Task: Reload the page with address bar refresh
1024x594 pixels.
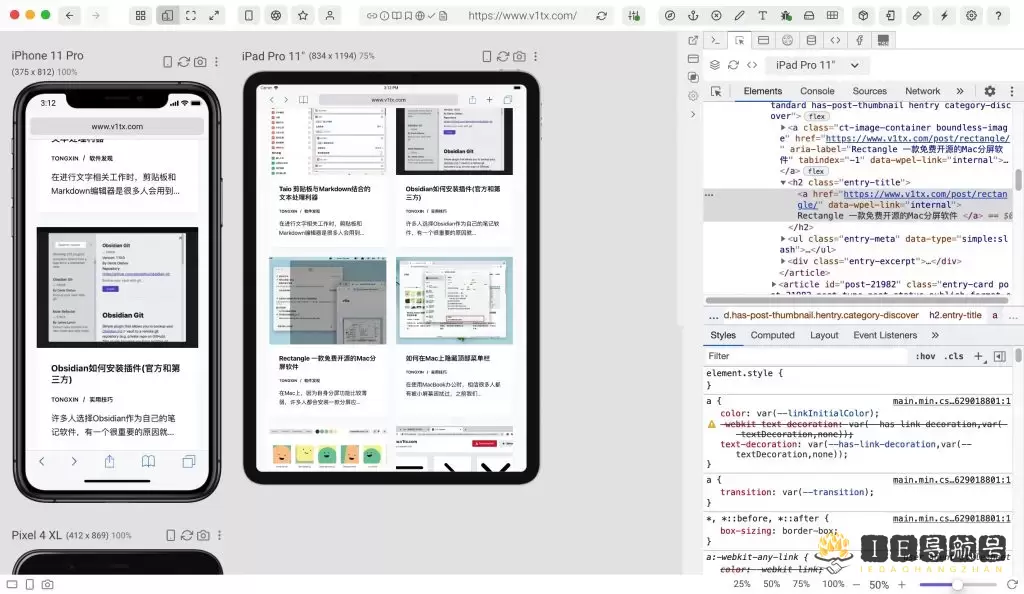Action: coord(601,16)
